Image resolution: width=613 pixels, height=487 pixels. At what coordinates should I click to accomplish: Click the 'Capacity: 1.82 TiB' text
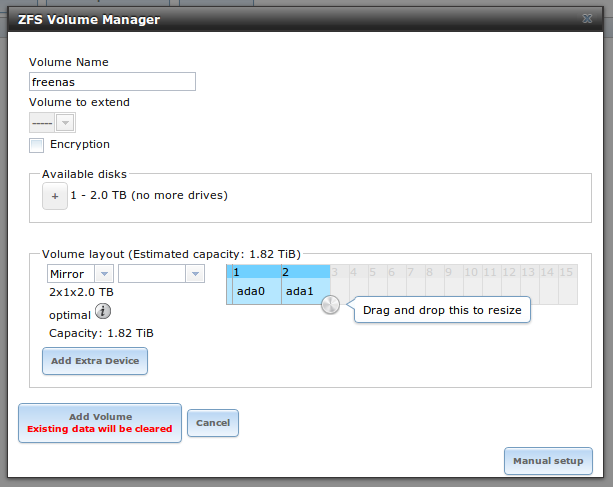point(101,333)
